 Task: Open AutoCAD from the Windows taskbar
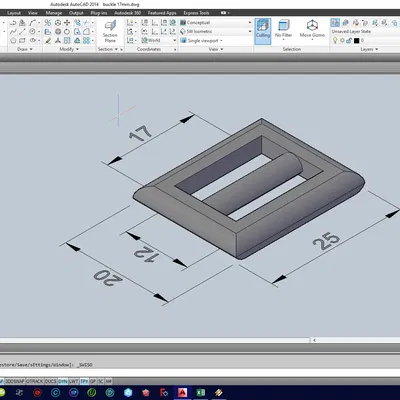182,392
